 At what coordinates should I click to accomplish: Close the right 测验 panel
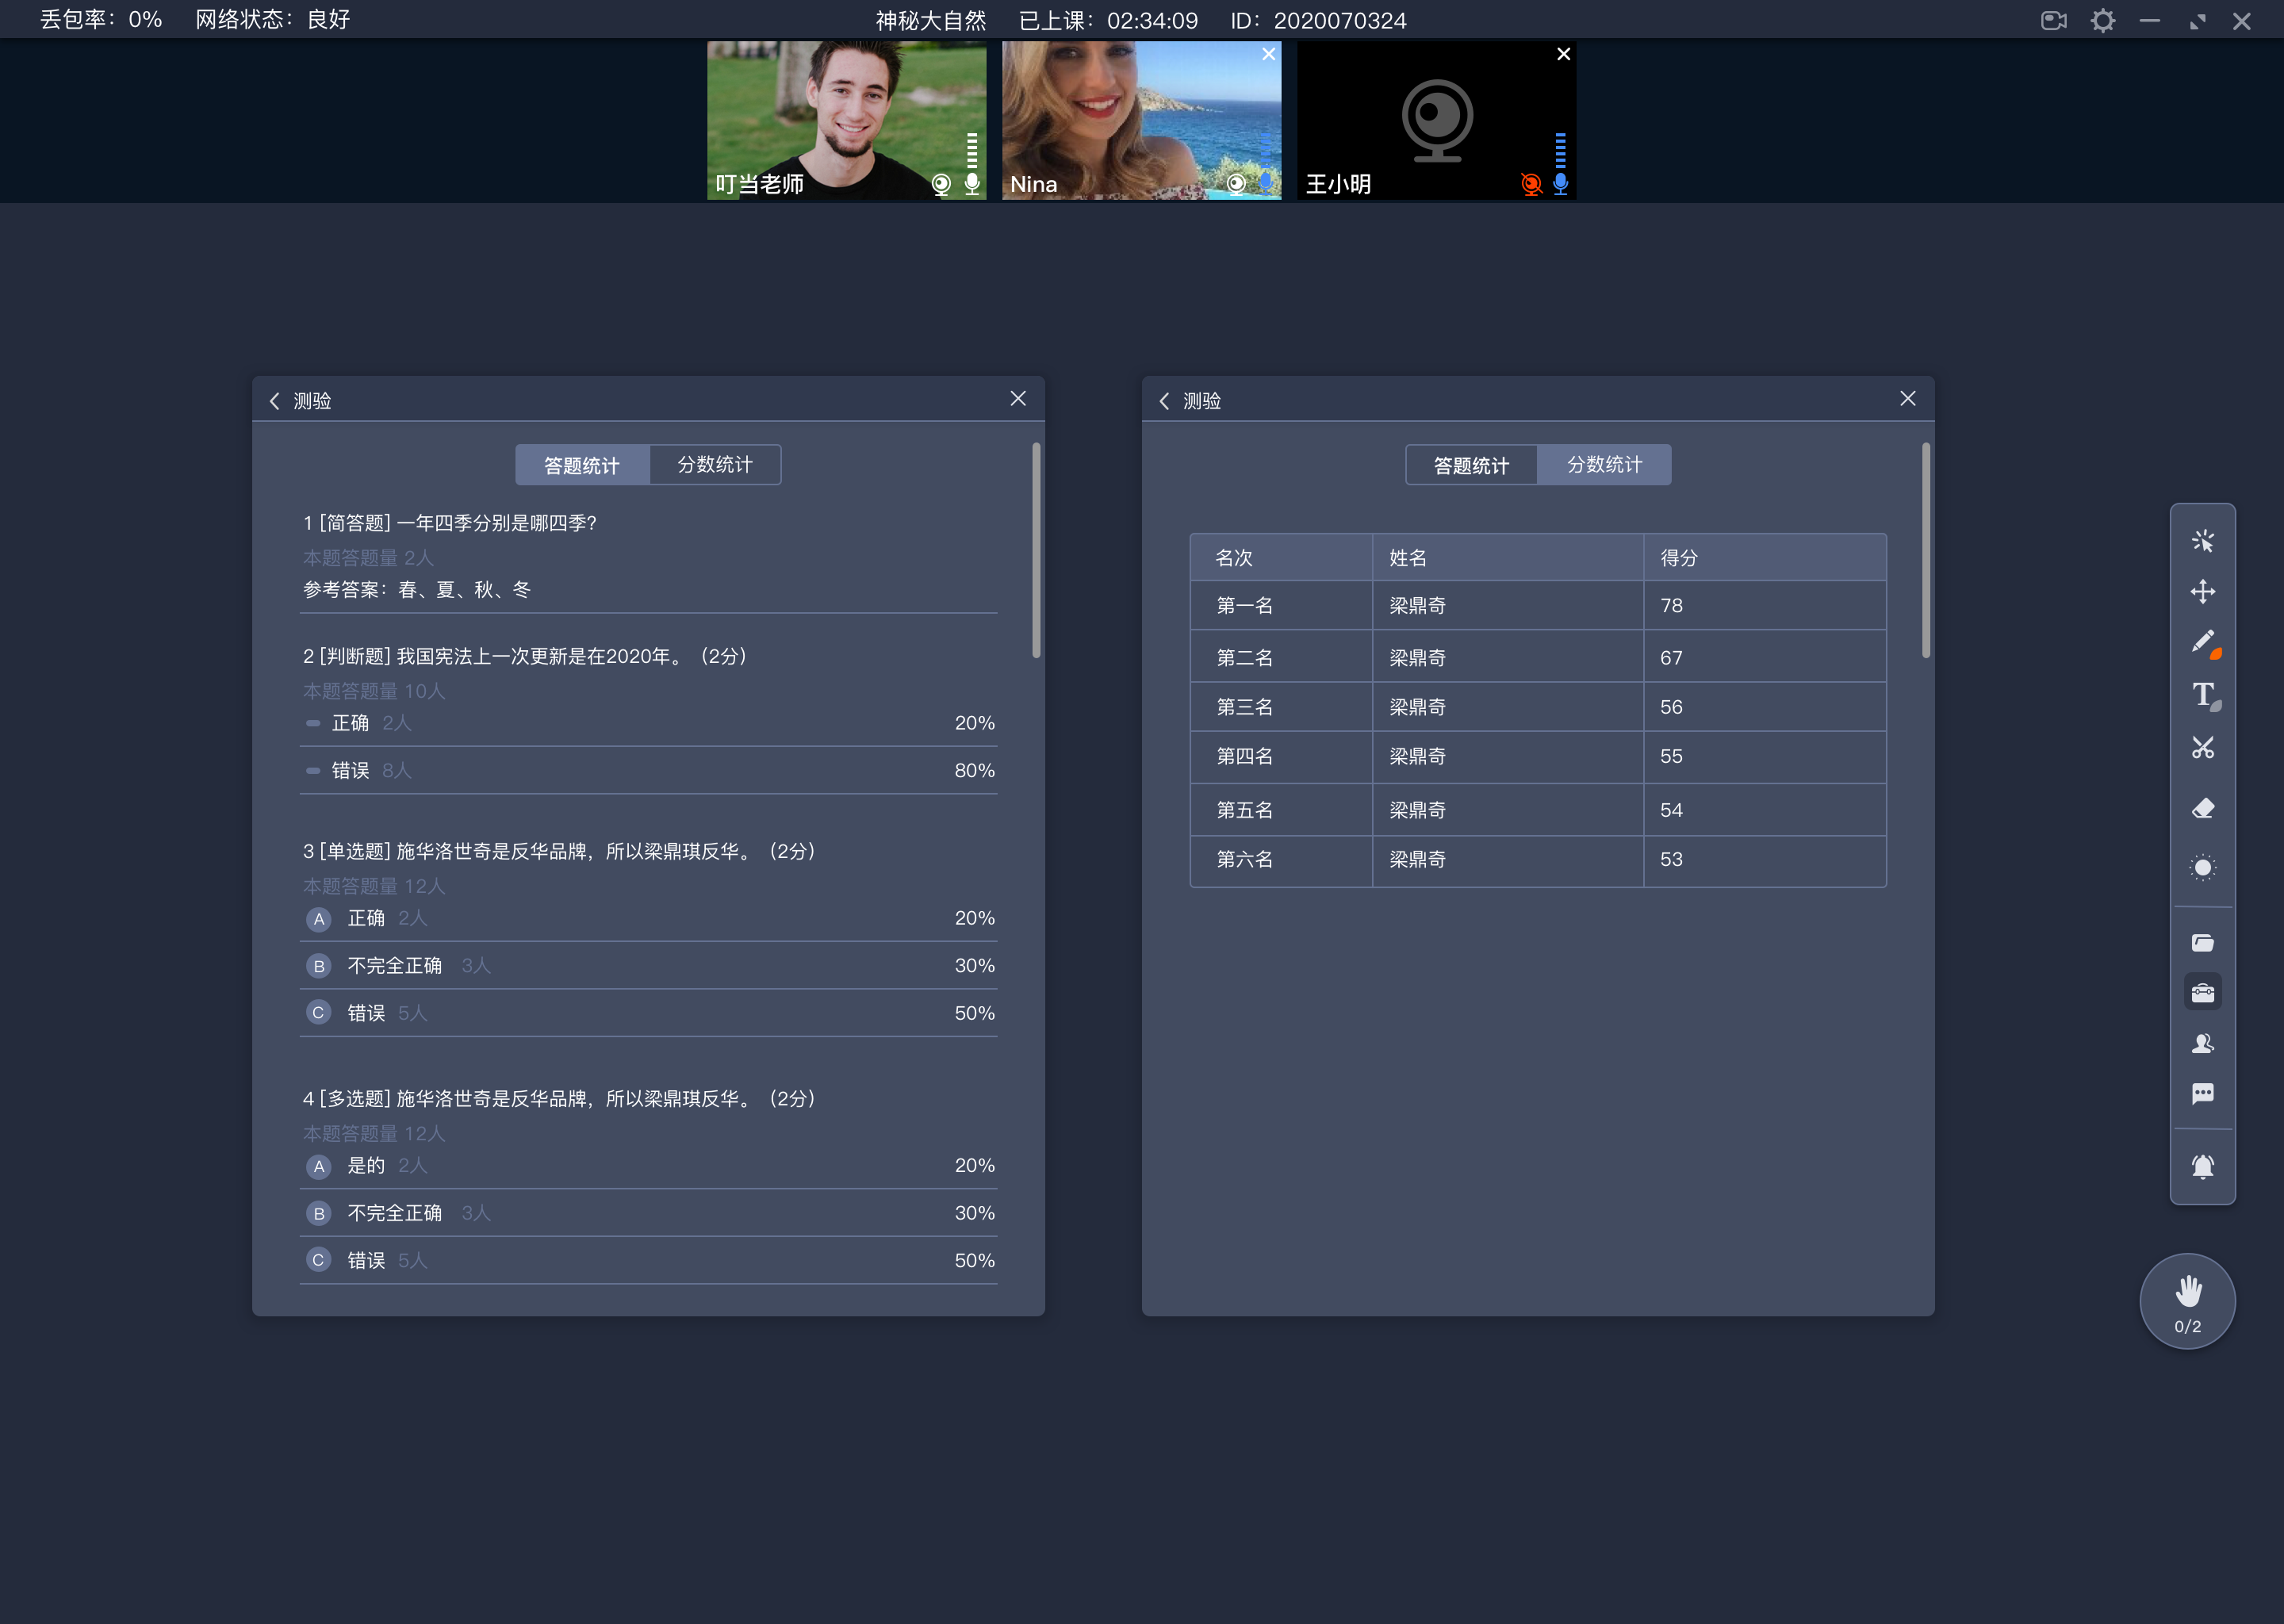1908,397
